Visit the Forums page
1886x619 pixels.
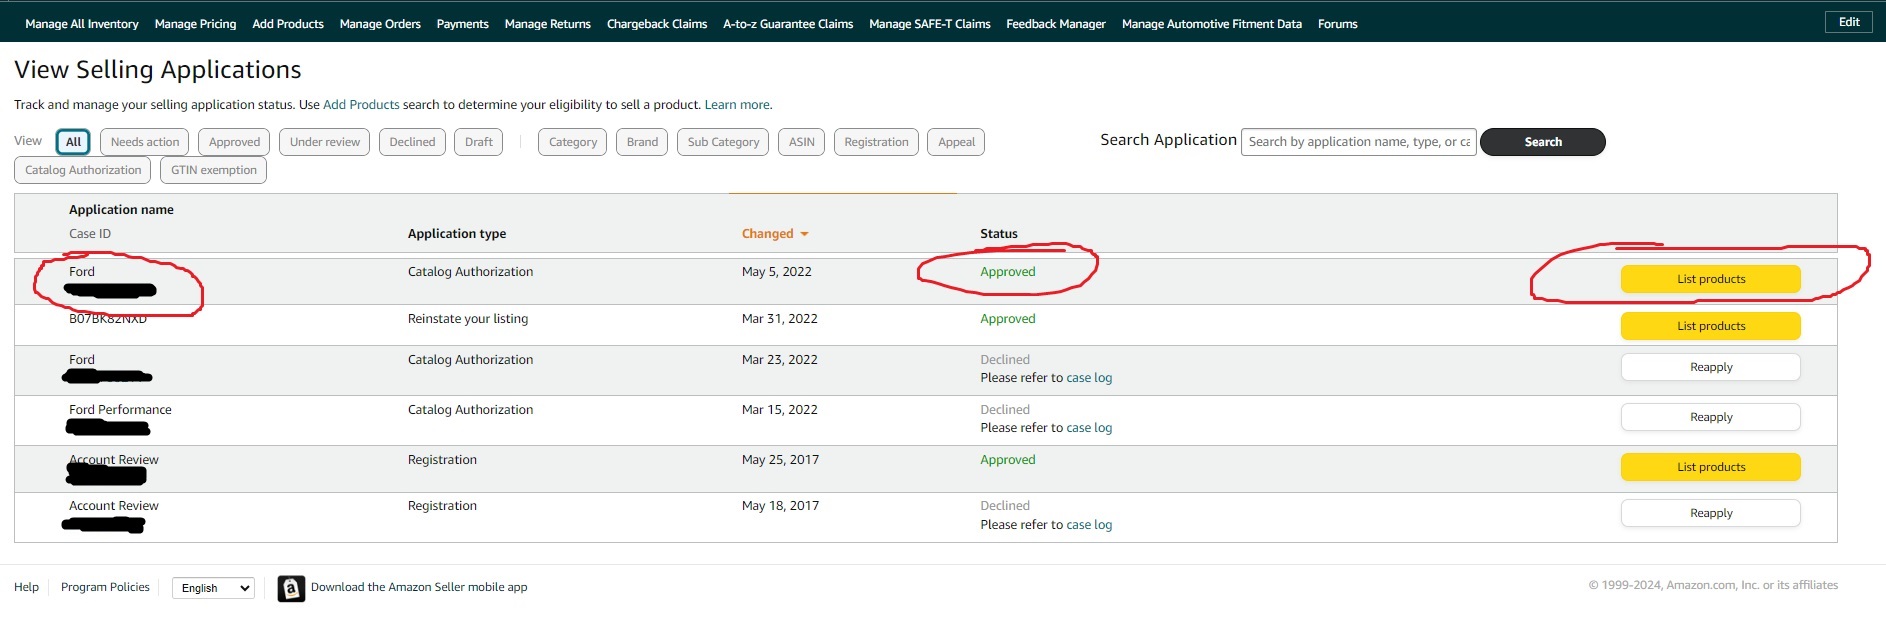(x=1338, y=24)
